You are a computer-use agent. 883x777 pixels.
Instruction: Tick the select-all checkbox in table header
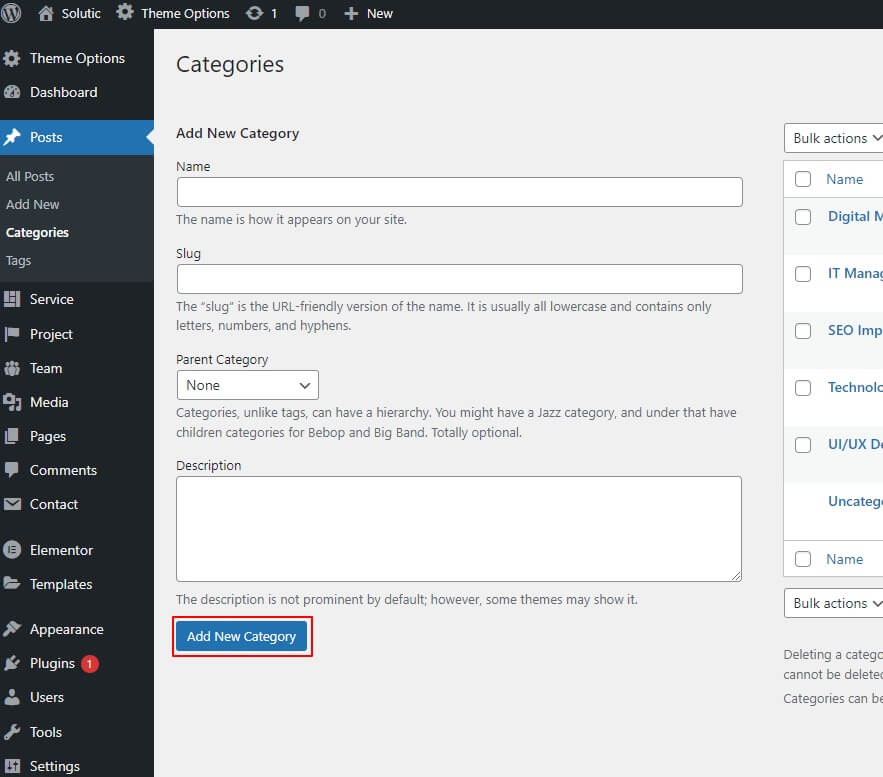(x=803, y=179)
